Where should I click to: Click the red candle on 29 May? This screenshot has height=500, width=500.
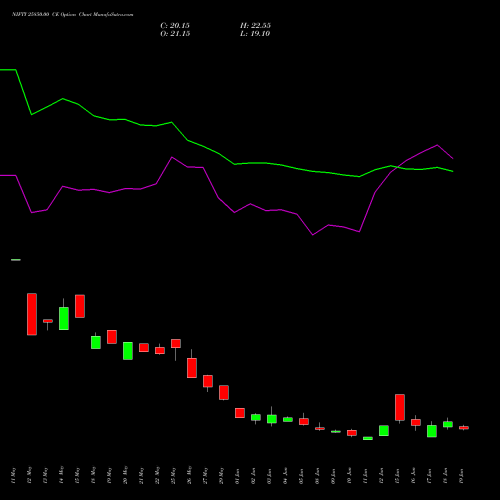224,392
